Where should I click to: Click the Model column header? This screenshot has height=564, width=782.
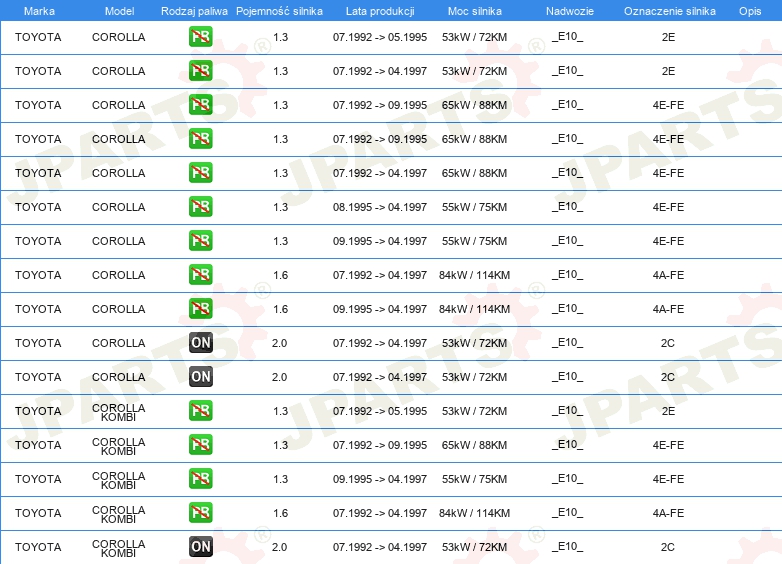point(119,11)
